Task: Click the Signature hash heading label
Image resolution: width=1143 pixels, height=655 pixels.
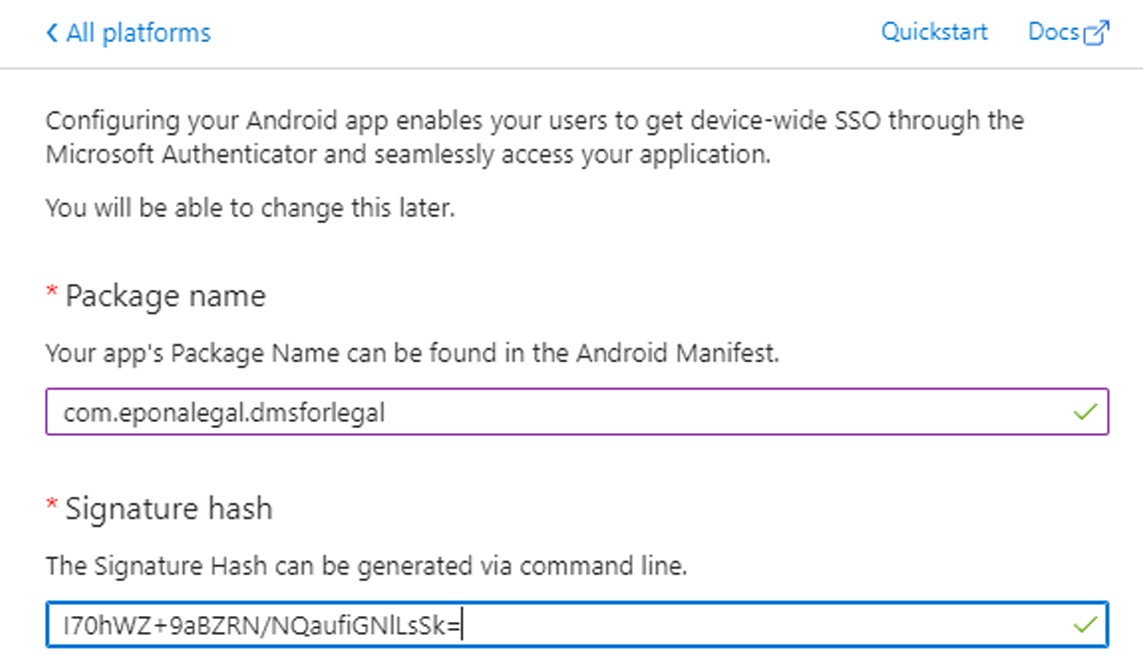Action: [169, 508]
